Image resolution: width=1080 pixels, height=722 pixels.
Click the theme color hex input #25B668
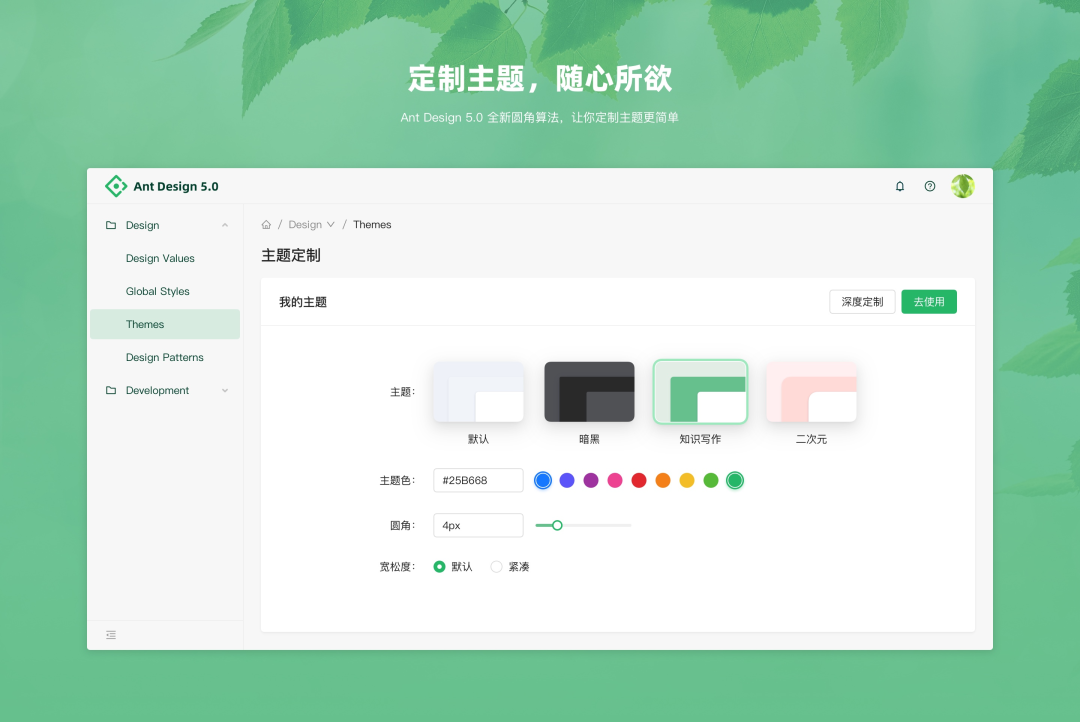[x=478, y=480]
